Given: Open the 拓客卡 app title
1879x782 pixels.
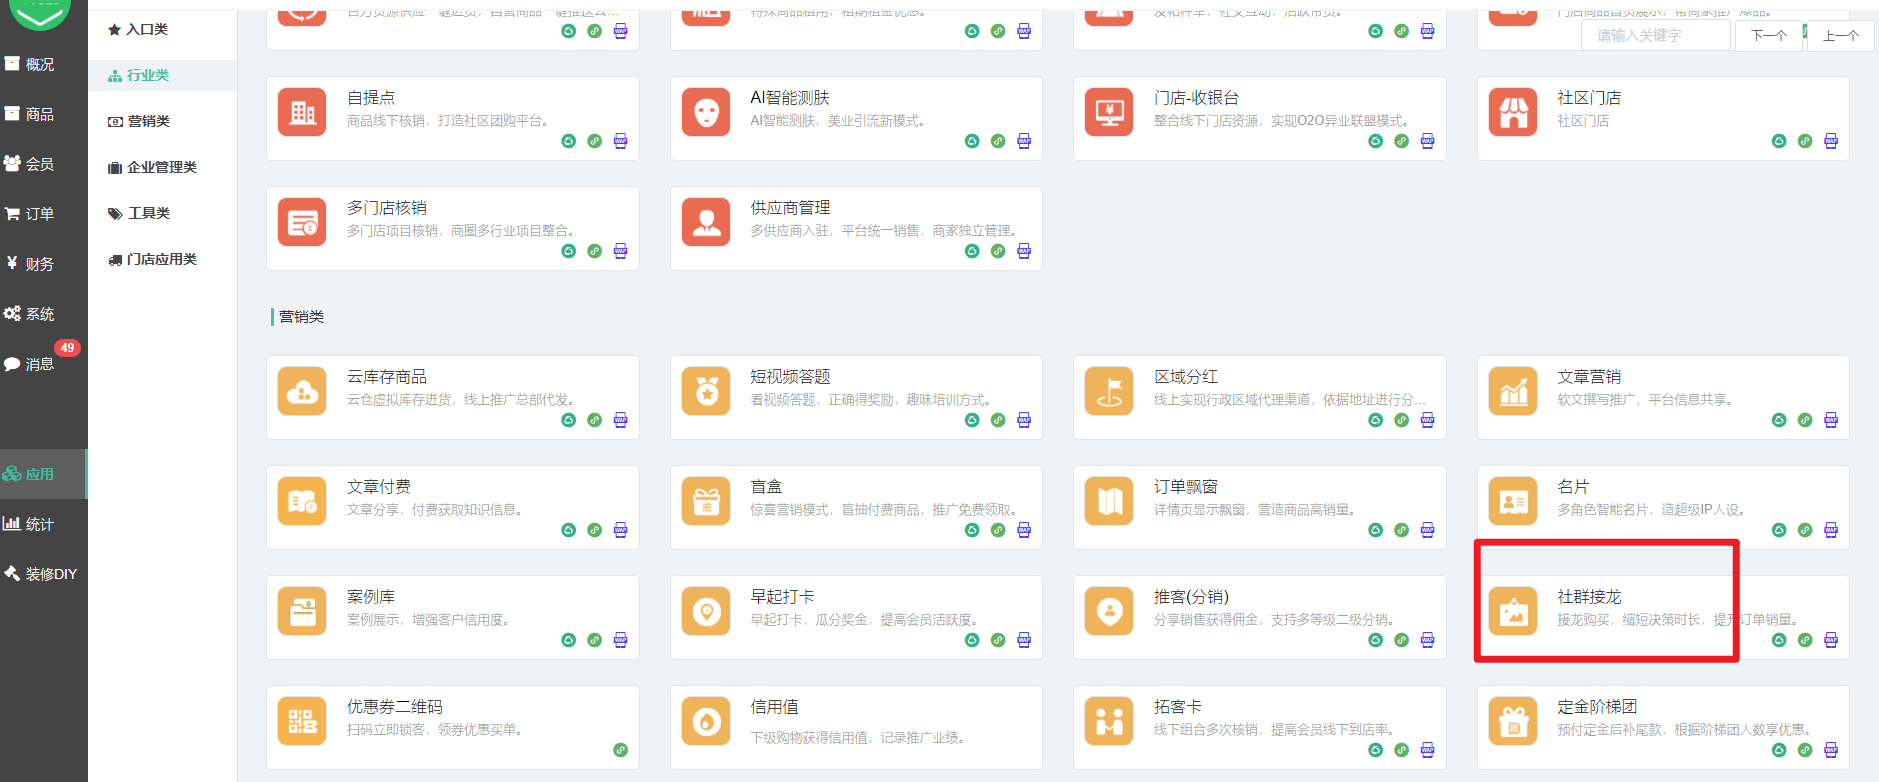Looking at the screenshot, I should click(x=1178, y=707).
